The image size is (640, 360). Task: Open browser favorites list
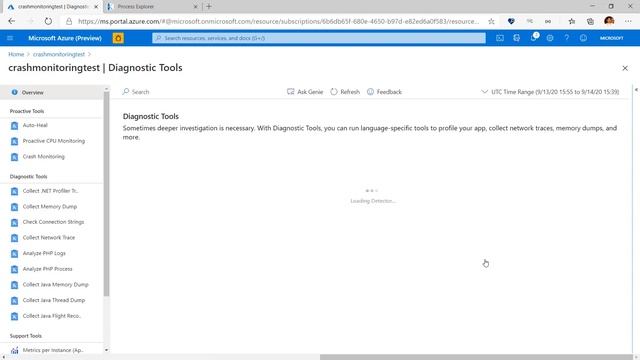572,21
